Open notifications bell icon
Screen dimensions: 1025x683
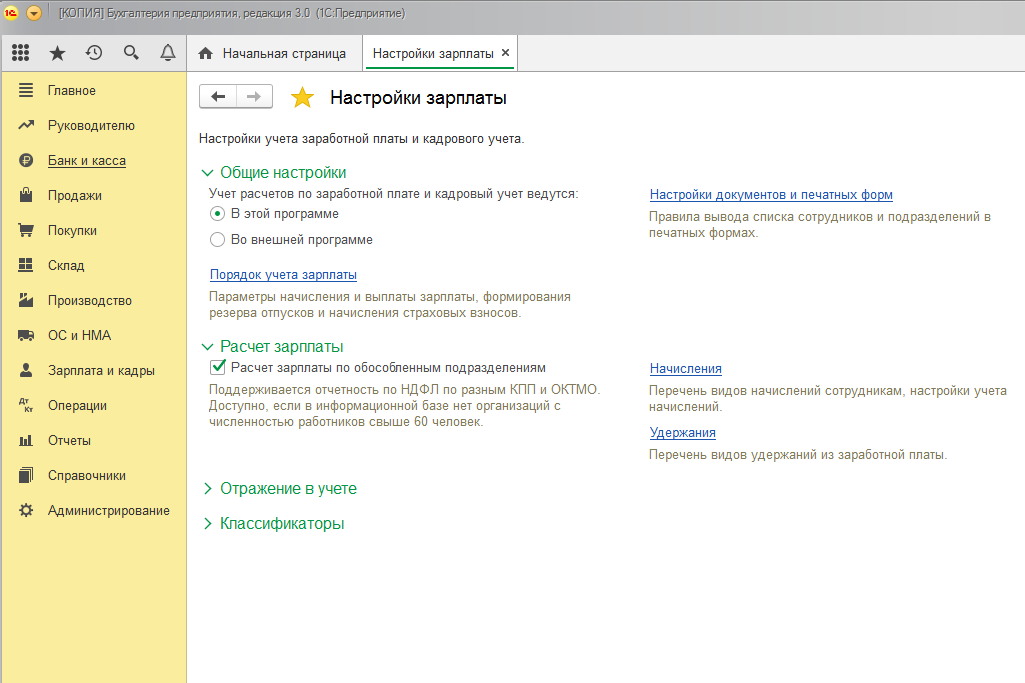(168, 53)
